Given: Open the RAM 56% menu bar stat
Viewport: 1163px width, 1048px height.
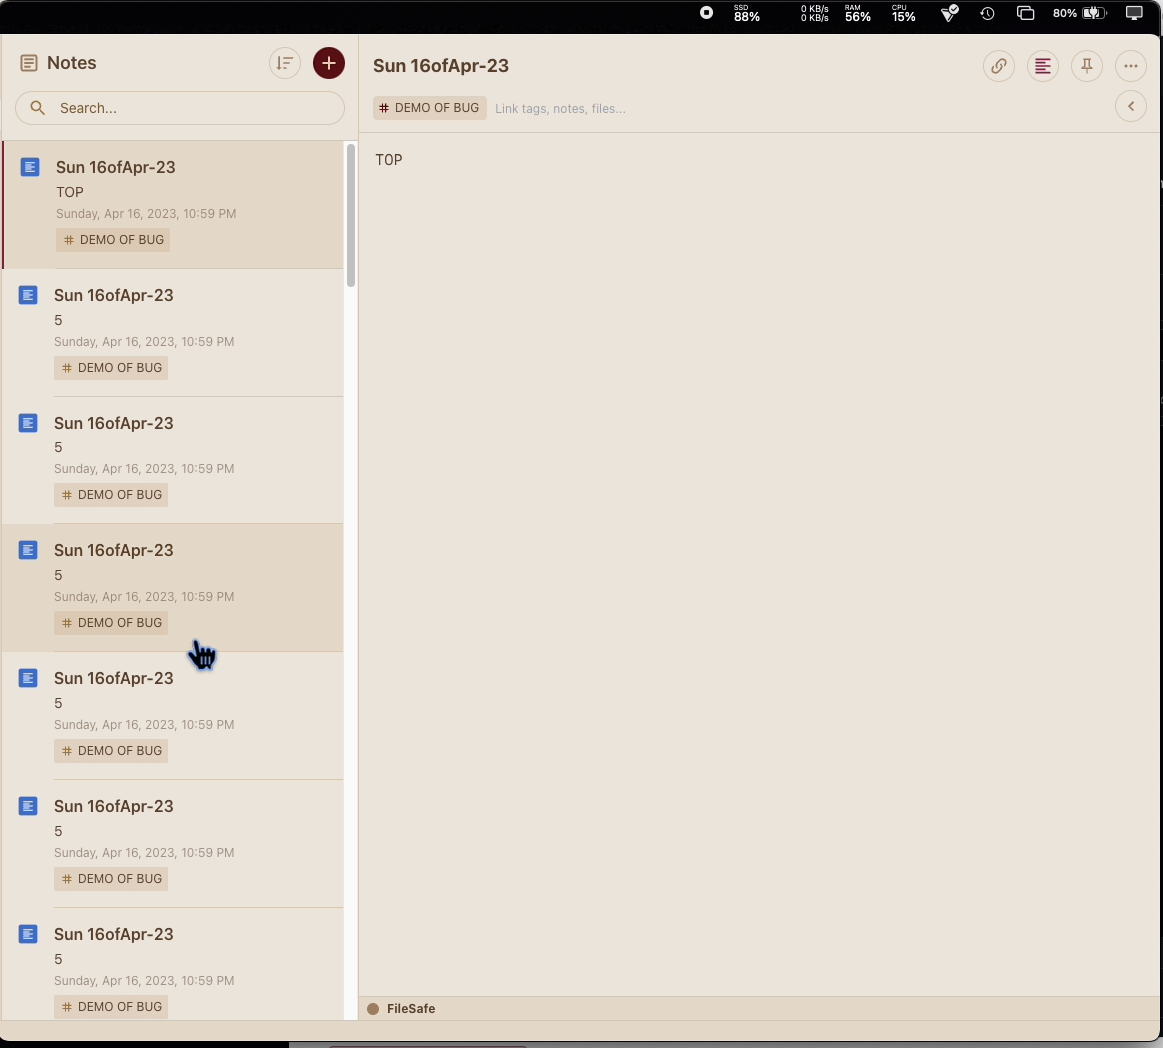Looking at the screenshot, I should tap(857, 13).
